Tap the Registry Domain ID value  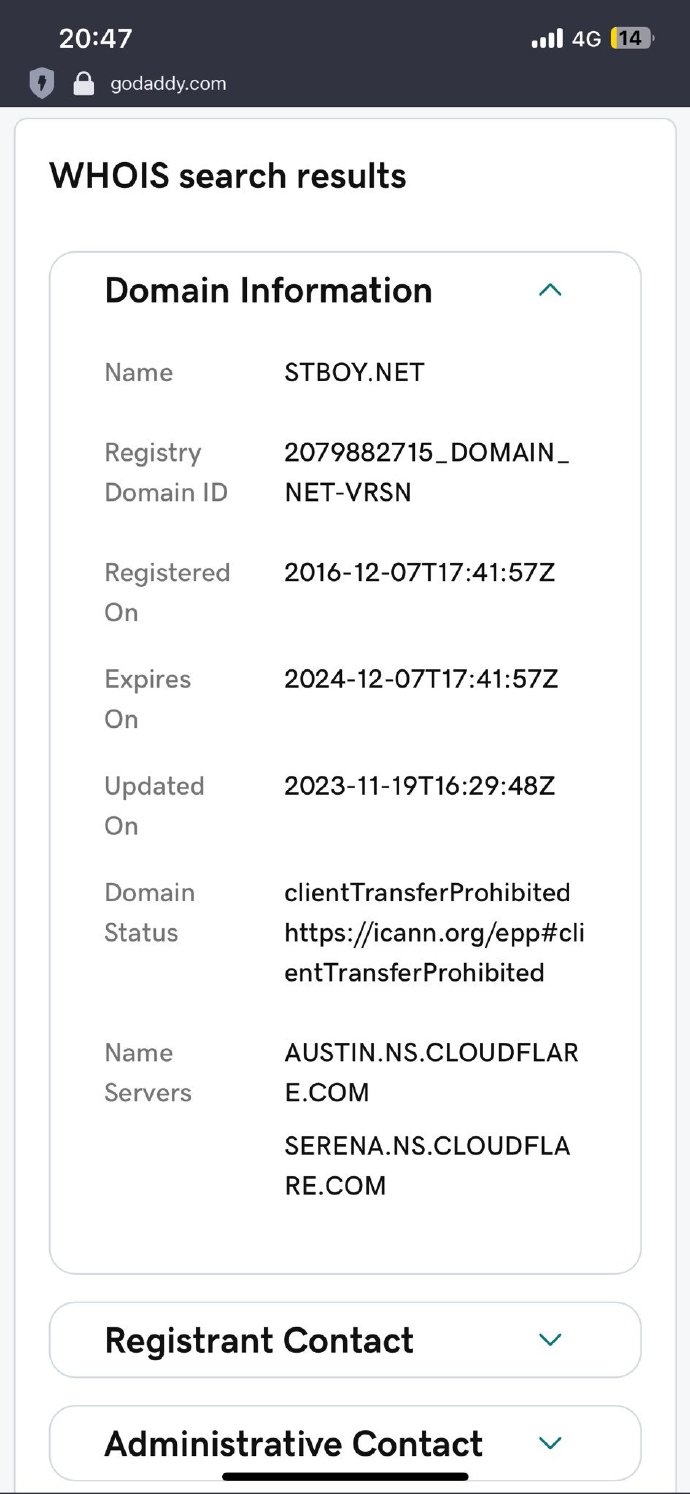[427, 472]
